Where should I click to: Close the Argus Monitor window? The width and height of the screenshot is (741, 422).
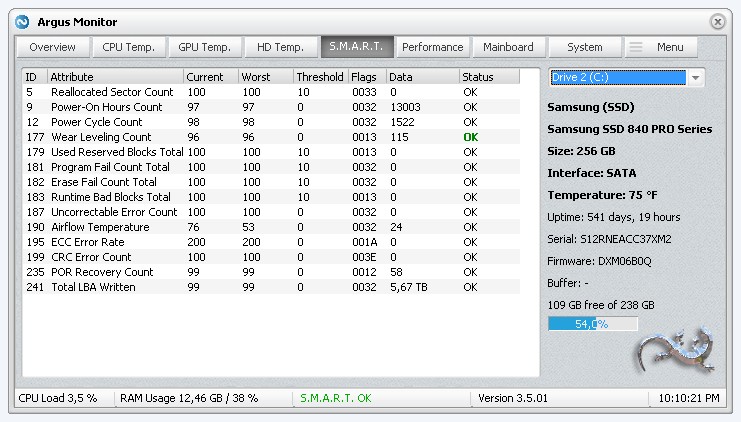pyautogui.click(x=717, y=21)
